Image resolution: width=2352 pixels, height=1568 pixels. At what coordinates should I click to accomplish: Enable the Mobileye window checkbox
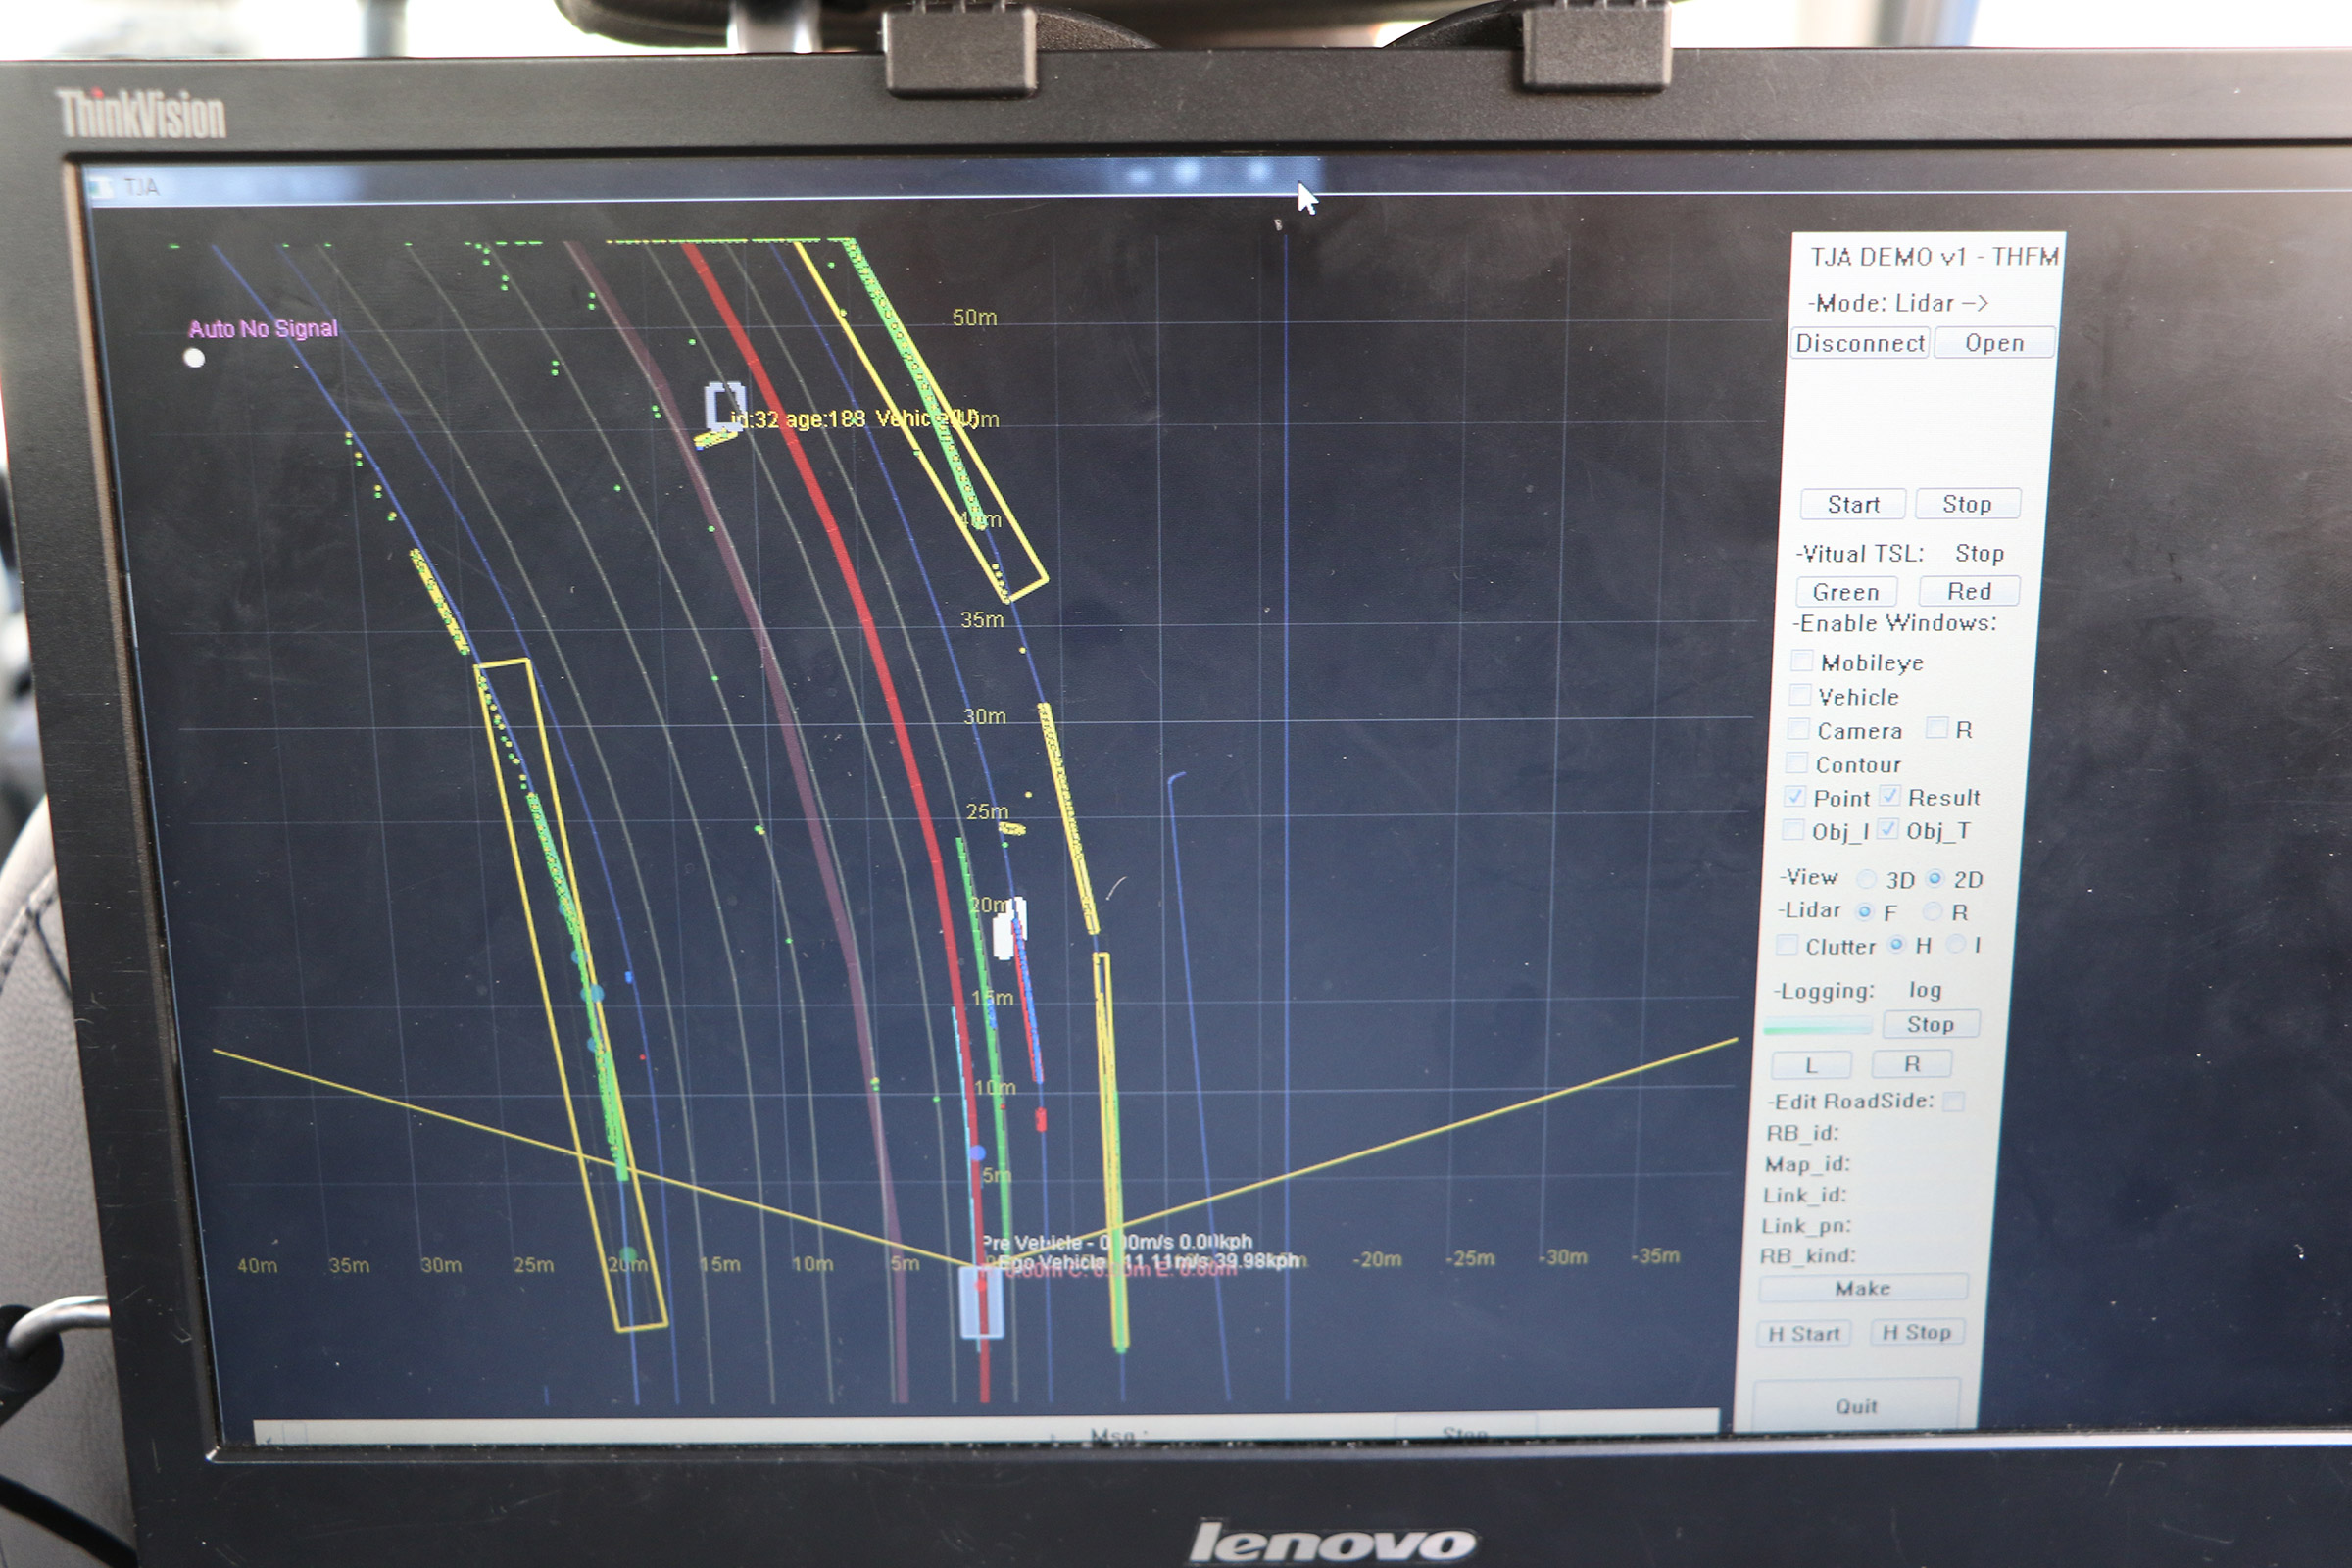(x=1801, y=661)
